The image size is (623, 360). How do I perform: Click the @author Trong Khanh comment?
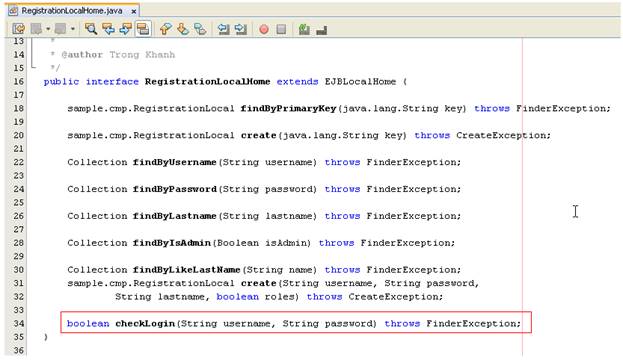[x=118, y=55]
